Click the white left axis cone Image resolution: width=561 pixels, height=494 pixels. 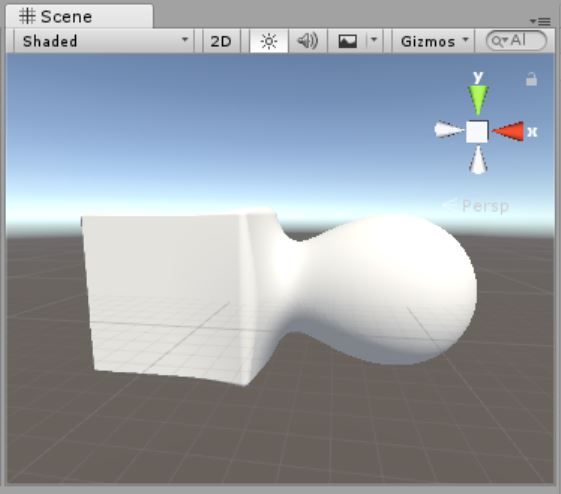tap(449, 130)
